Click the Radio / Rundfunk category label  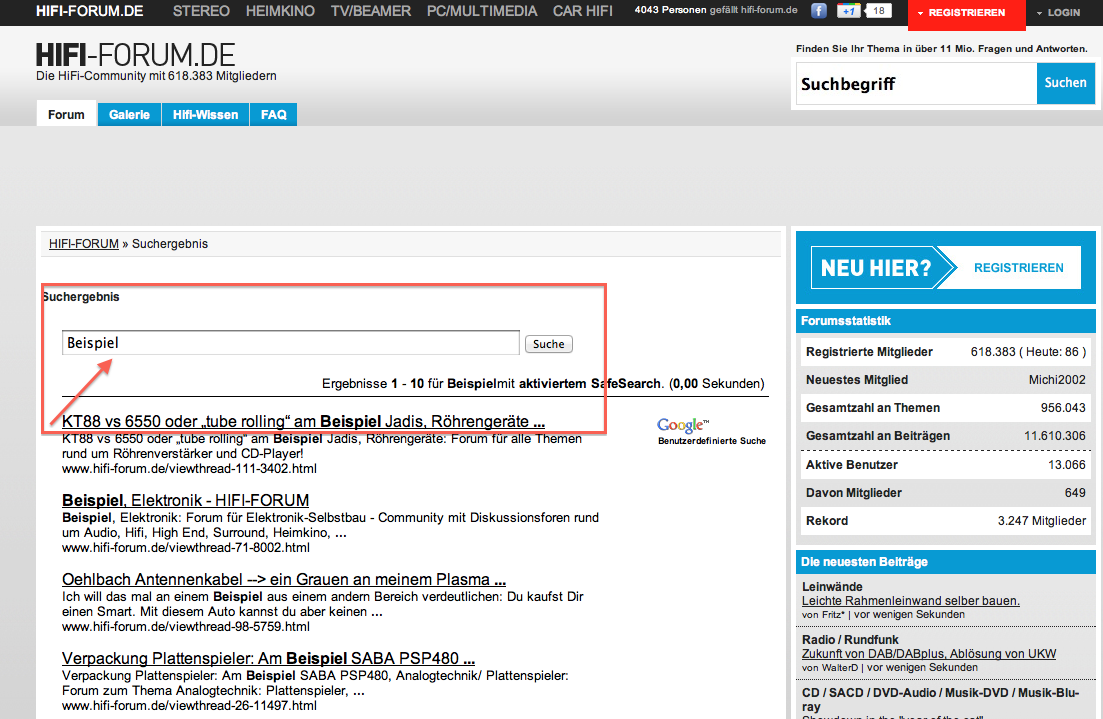[x=850, y=640]
